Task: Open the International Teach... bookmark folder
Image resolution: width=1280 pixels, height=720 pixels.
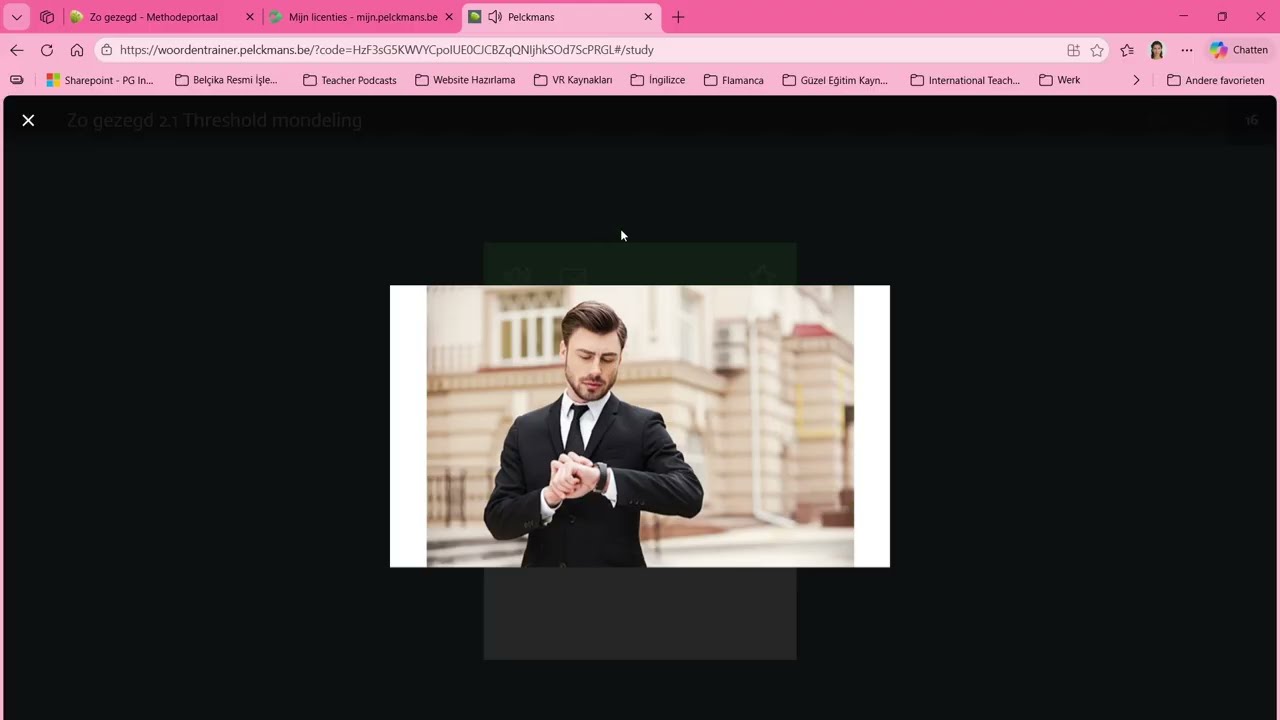Action: 965,80
